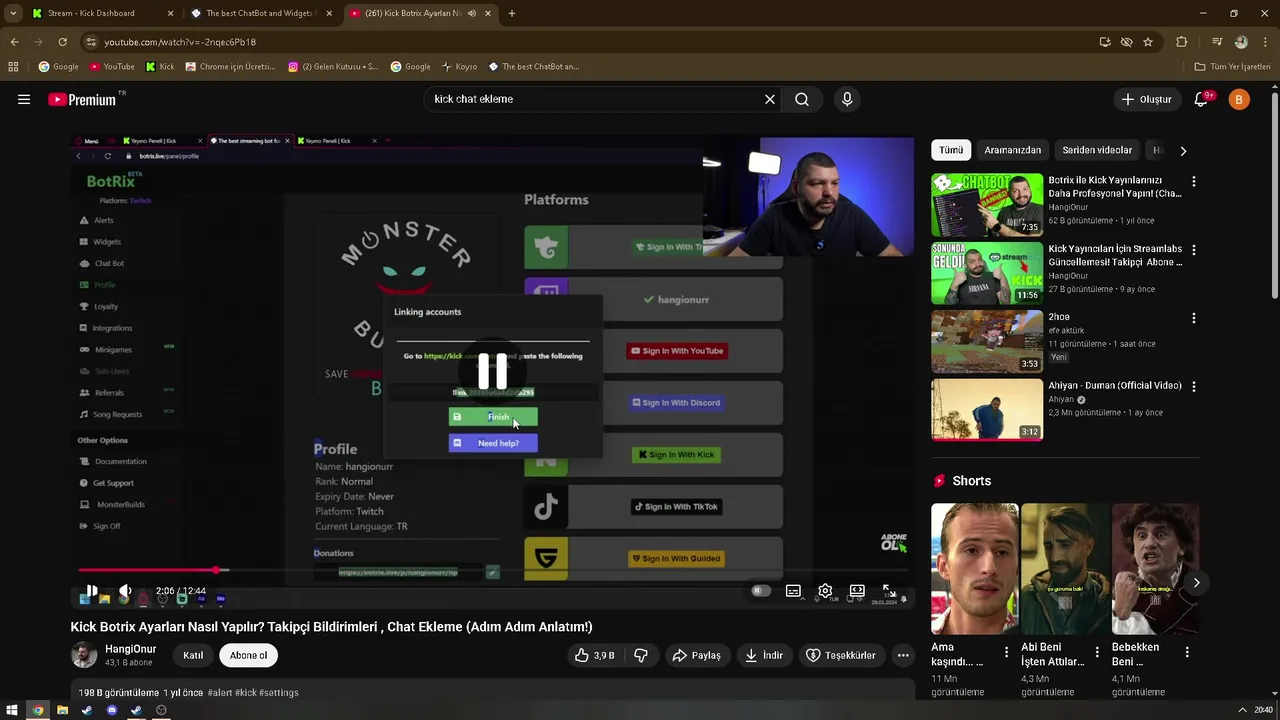Toggle subtitles/captions in player
Image resolution: width=1280 pixels, height=720 pixels.
(793, 591)
